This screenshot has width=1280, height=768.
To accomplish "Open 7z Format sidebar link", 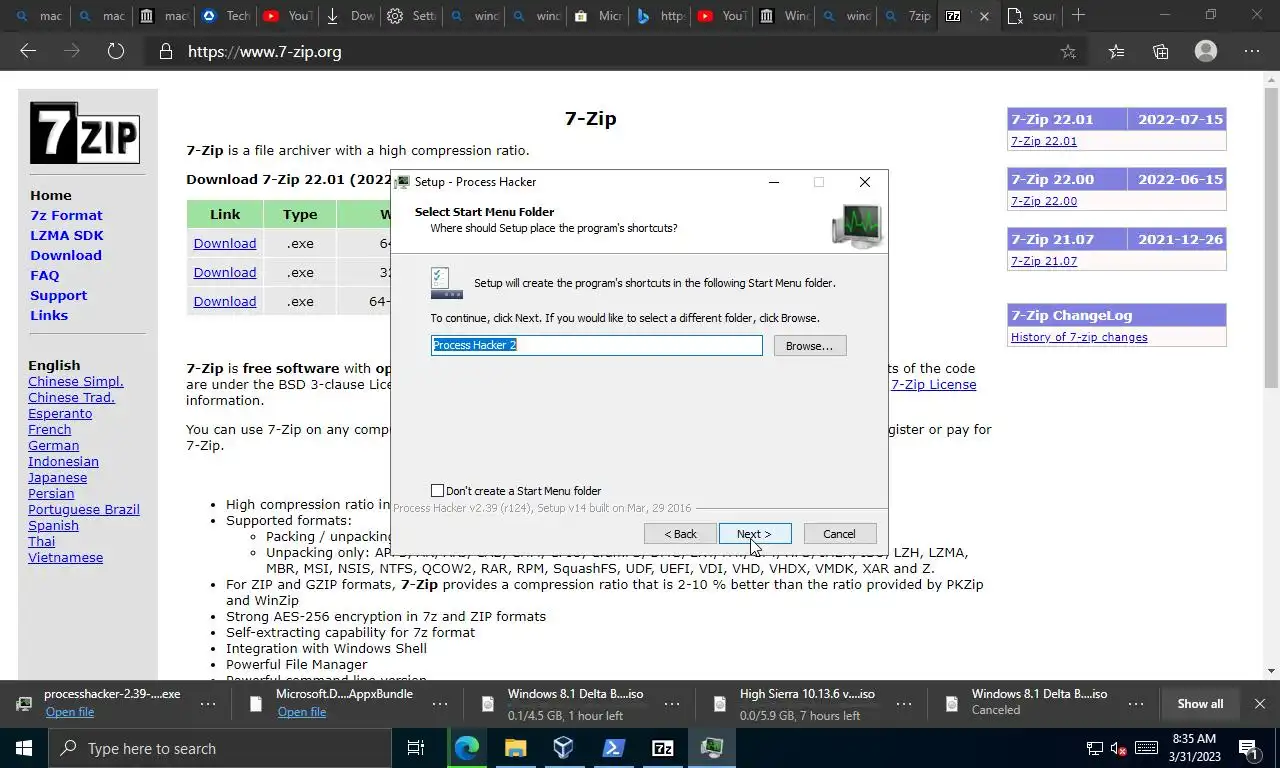I will 66,215.
